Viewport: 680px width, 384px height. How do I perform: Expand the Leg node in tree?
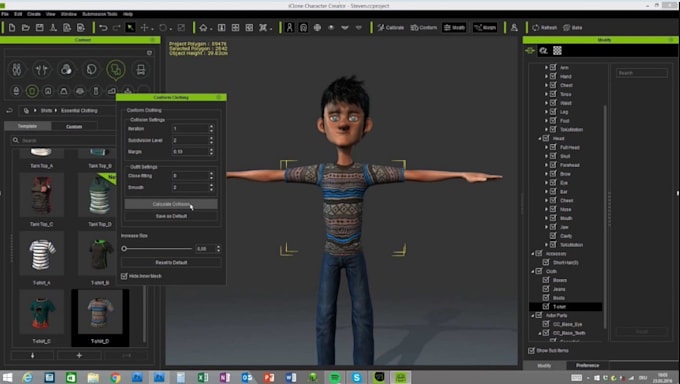point(546,112)
